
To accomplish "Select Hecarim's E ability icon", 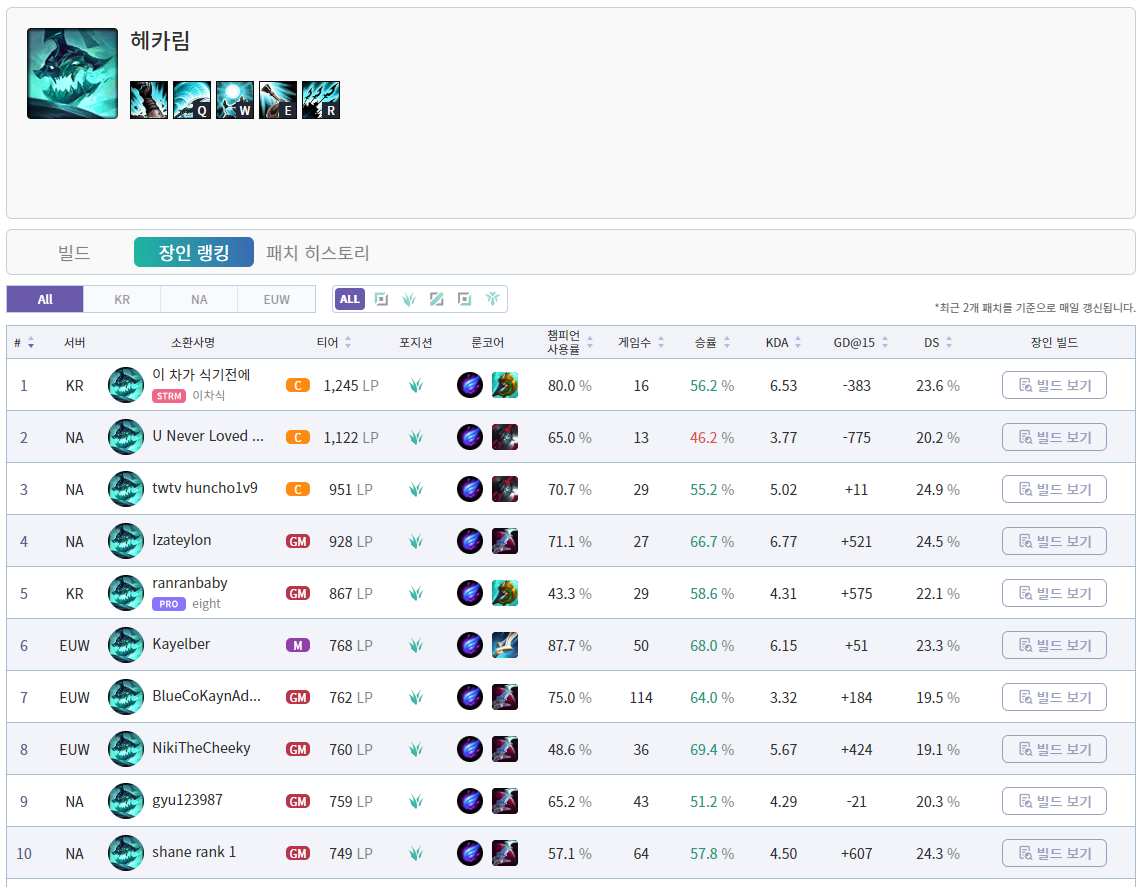I will pos(278,100).
